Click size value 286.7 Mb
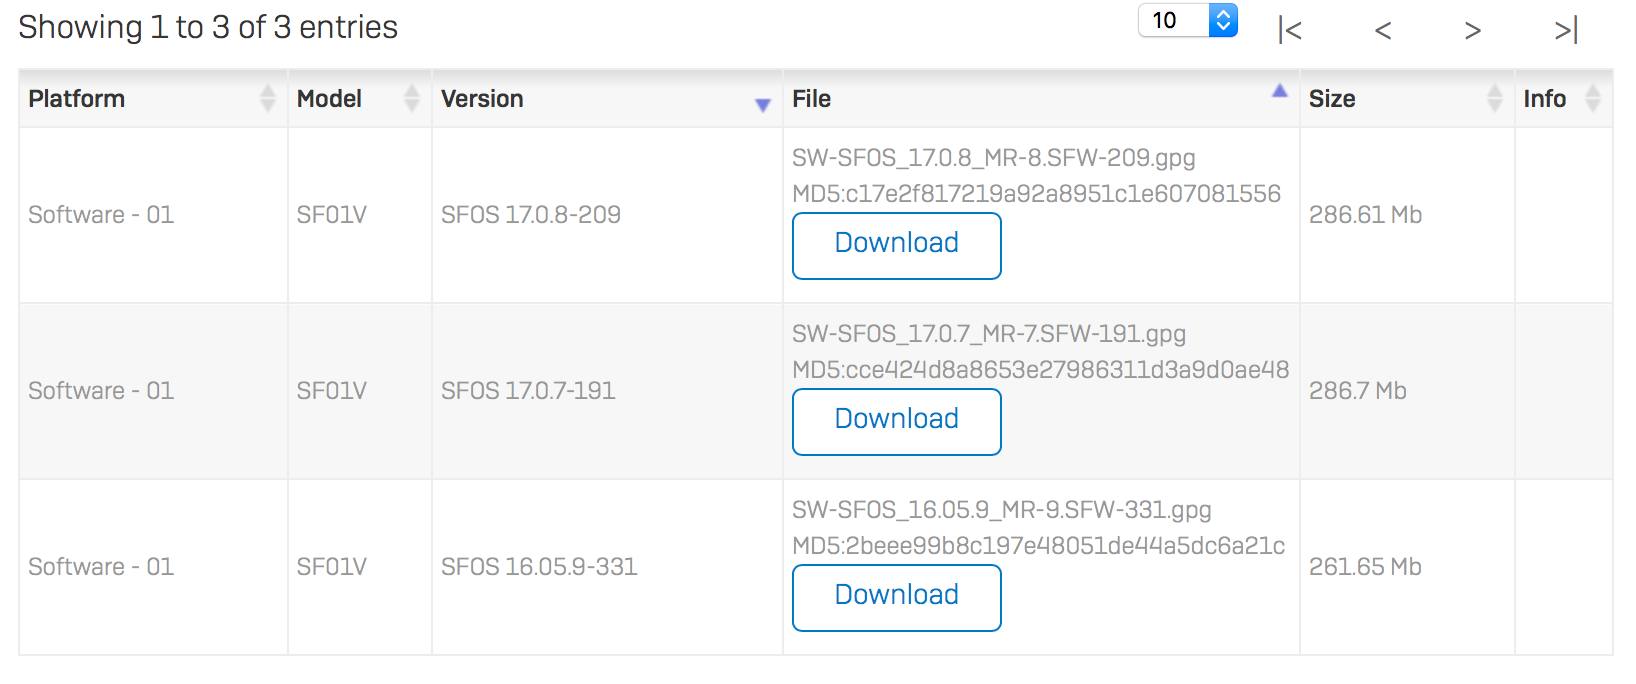This screenshot has height=684, width=1636. click(x=1357, y=391)
